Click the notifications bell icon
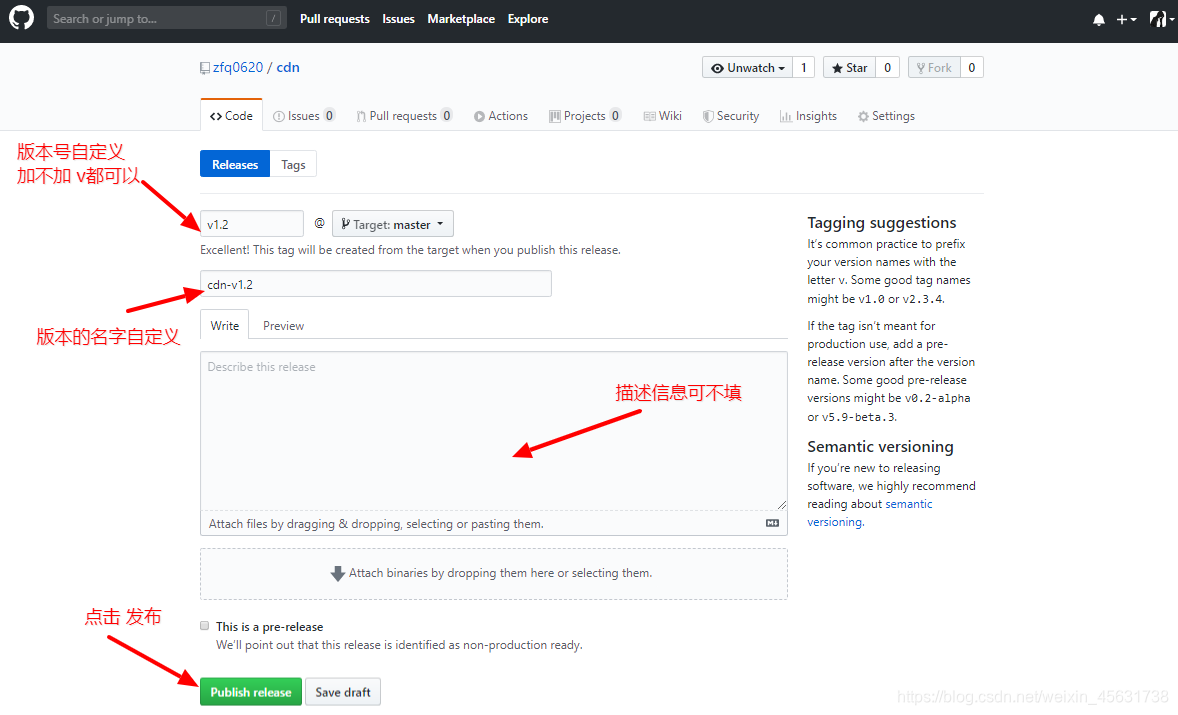This screenshot has height=715, width=1178. (x=1098, y=20)
